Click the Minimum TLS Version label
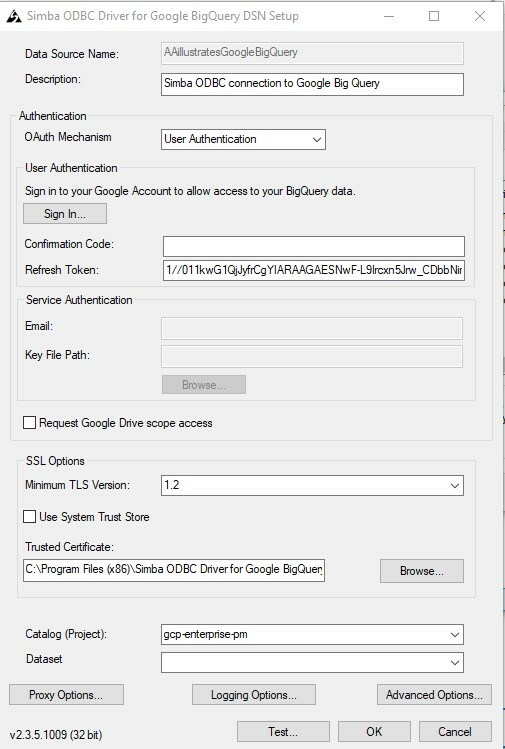The image size is (505, 749). pos(77,485)
